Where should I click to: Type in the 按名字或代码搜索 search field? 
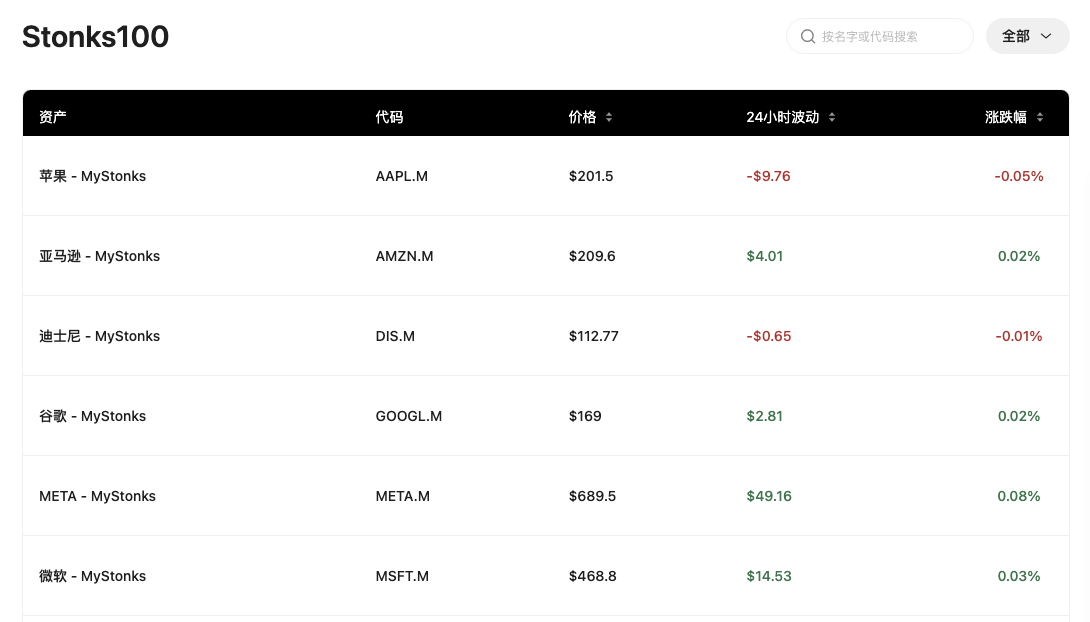(x=890, y=37)
